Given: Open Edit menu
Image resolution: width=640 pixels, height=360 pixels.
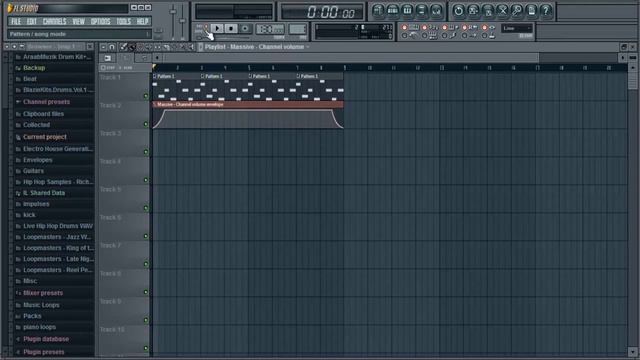Looking at the screenshot, I should [31, 21].
